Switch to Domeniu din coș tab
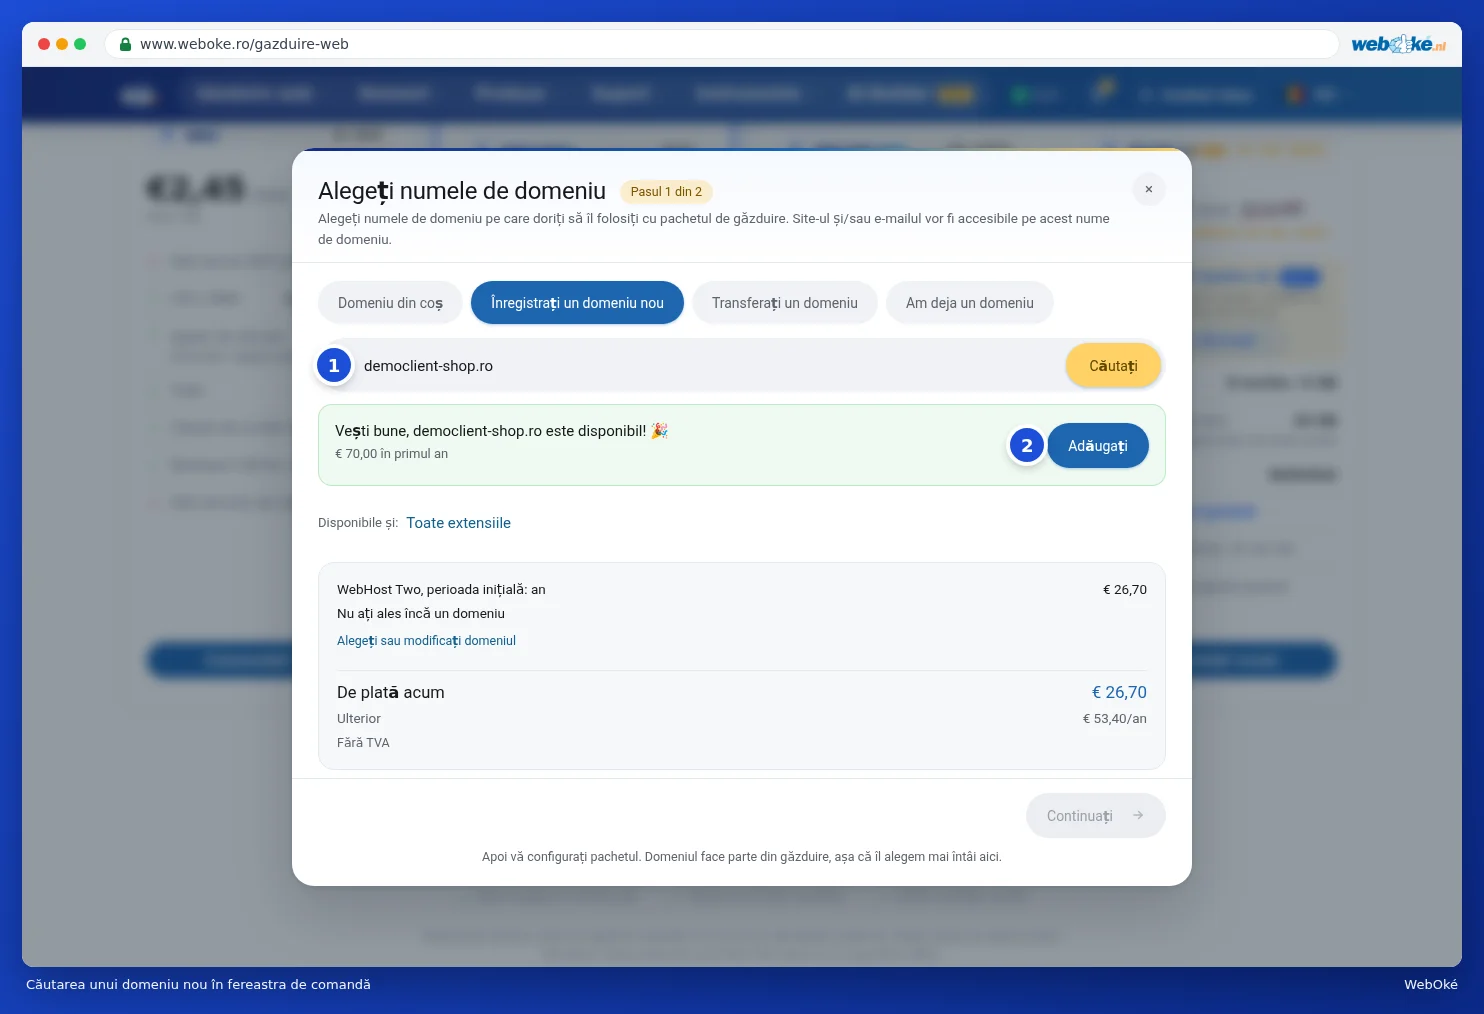This screenshot has height=1014, width=1484. 390,303
